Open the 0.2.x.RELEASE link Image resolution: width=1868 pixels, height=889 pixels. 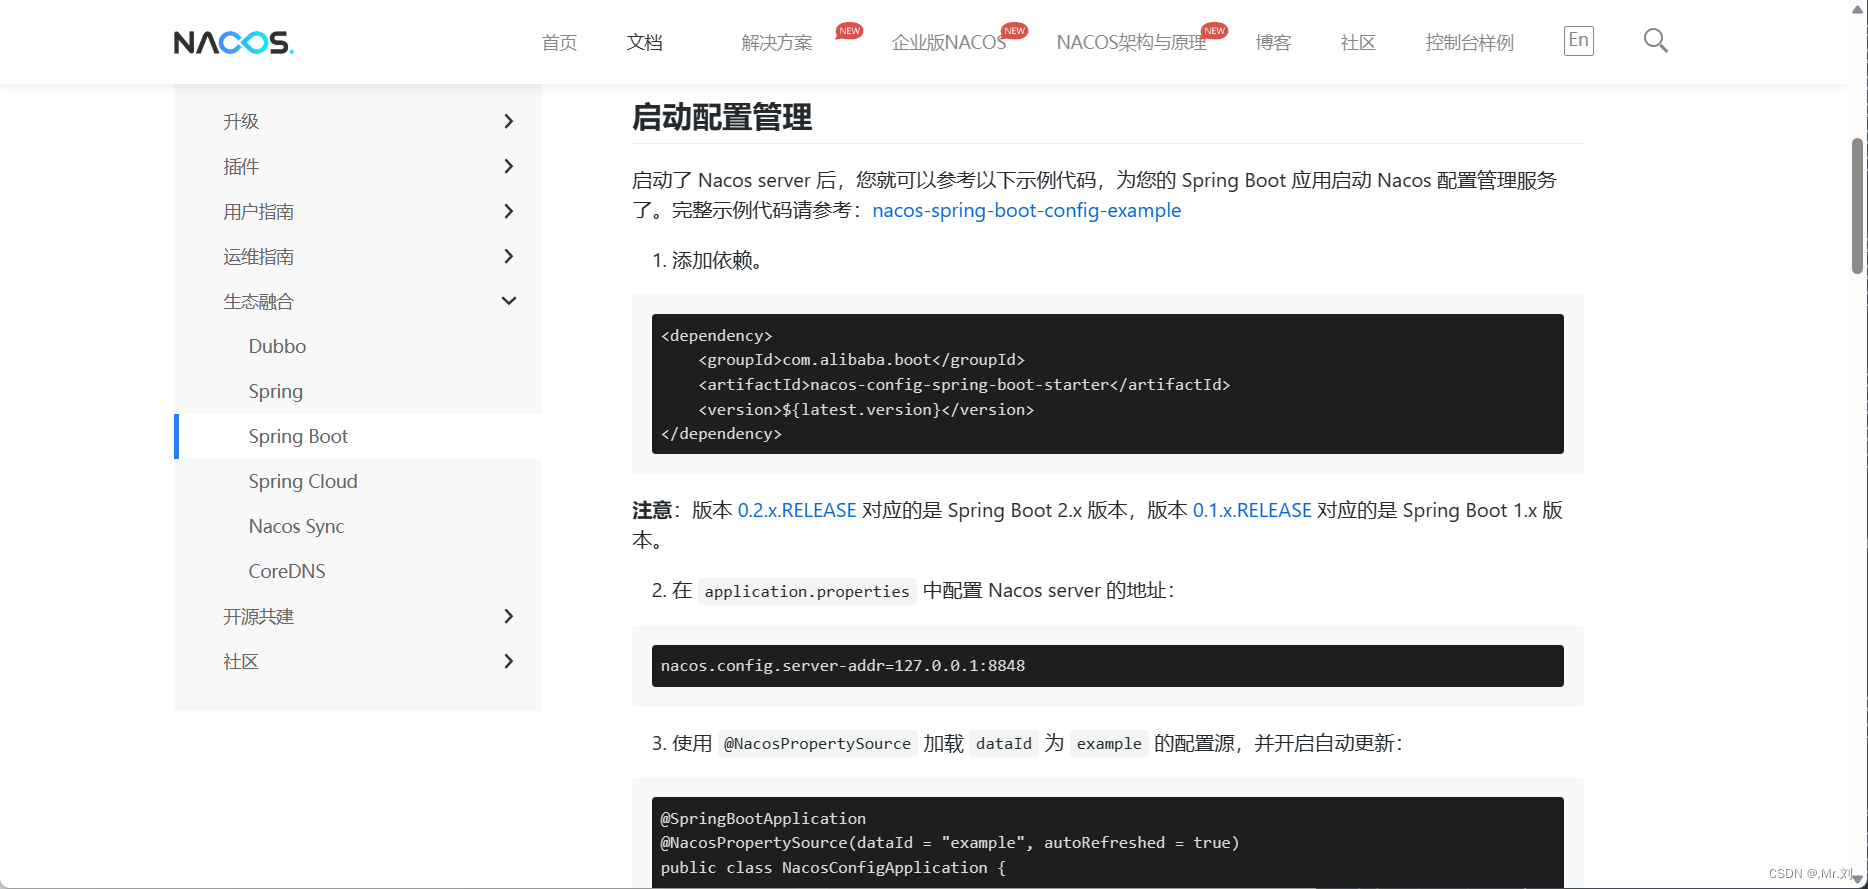pos(797,510)
